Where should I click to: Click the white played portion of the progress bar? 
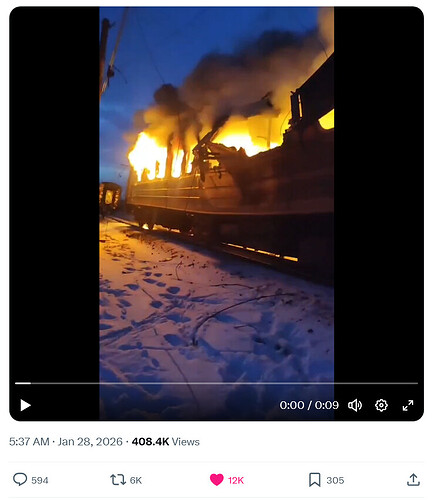point(23,383)
